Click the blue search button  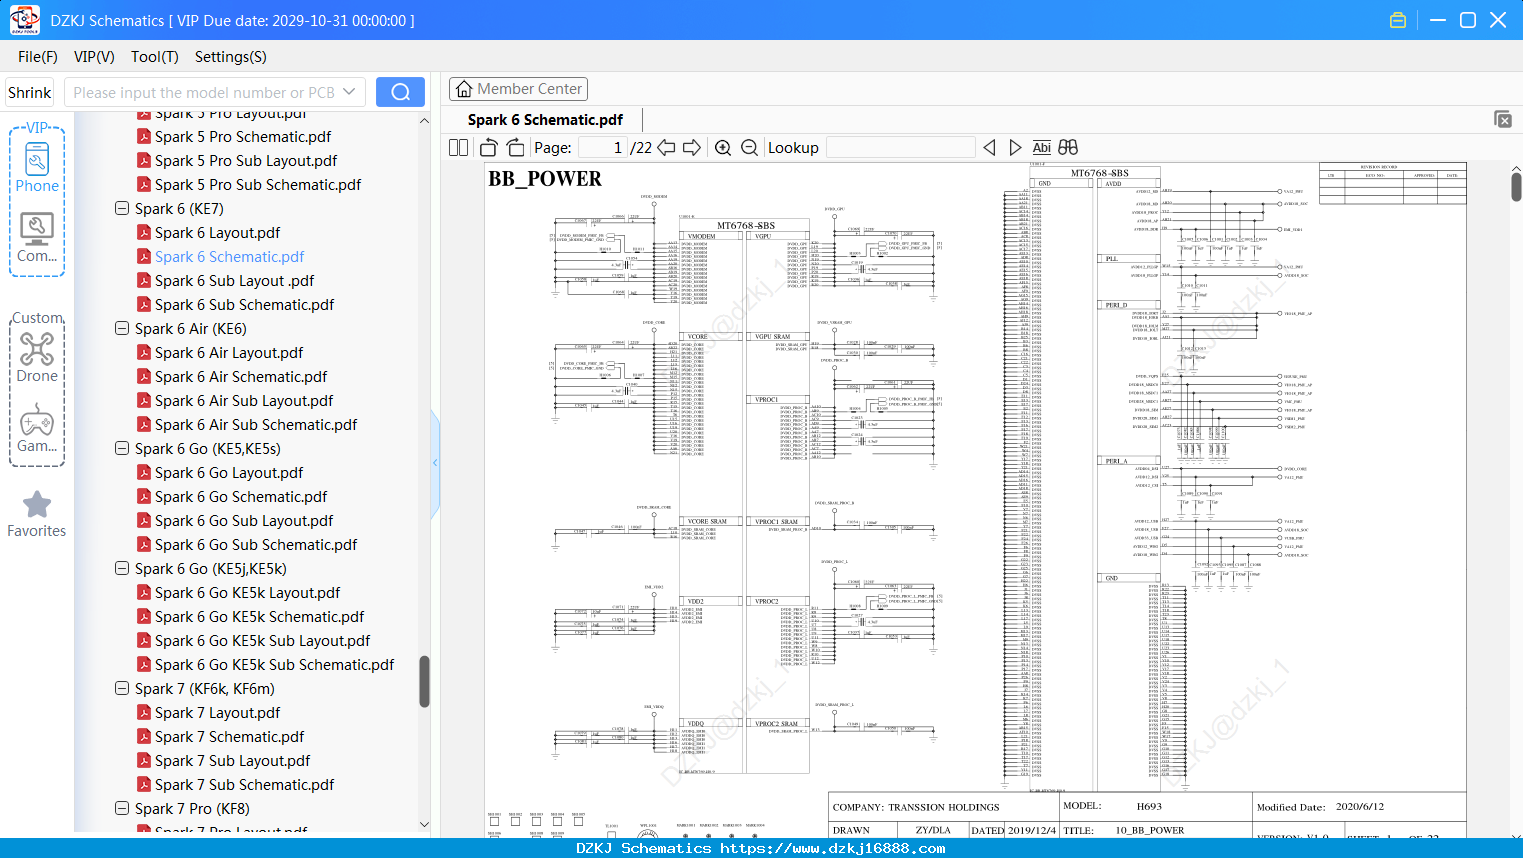click(x=400, y=92)
